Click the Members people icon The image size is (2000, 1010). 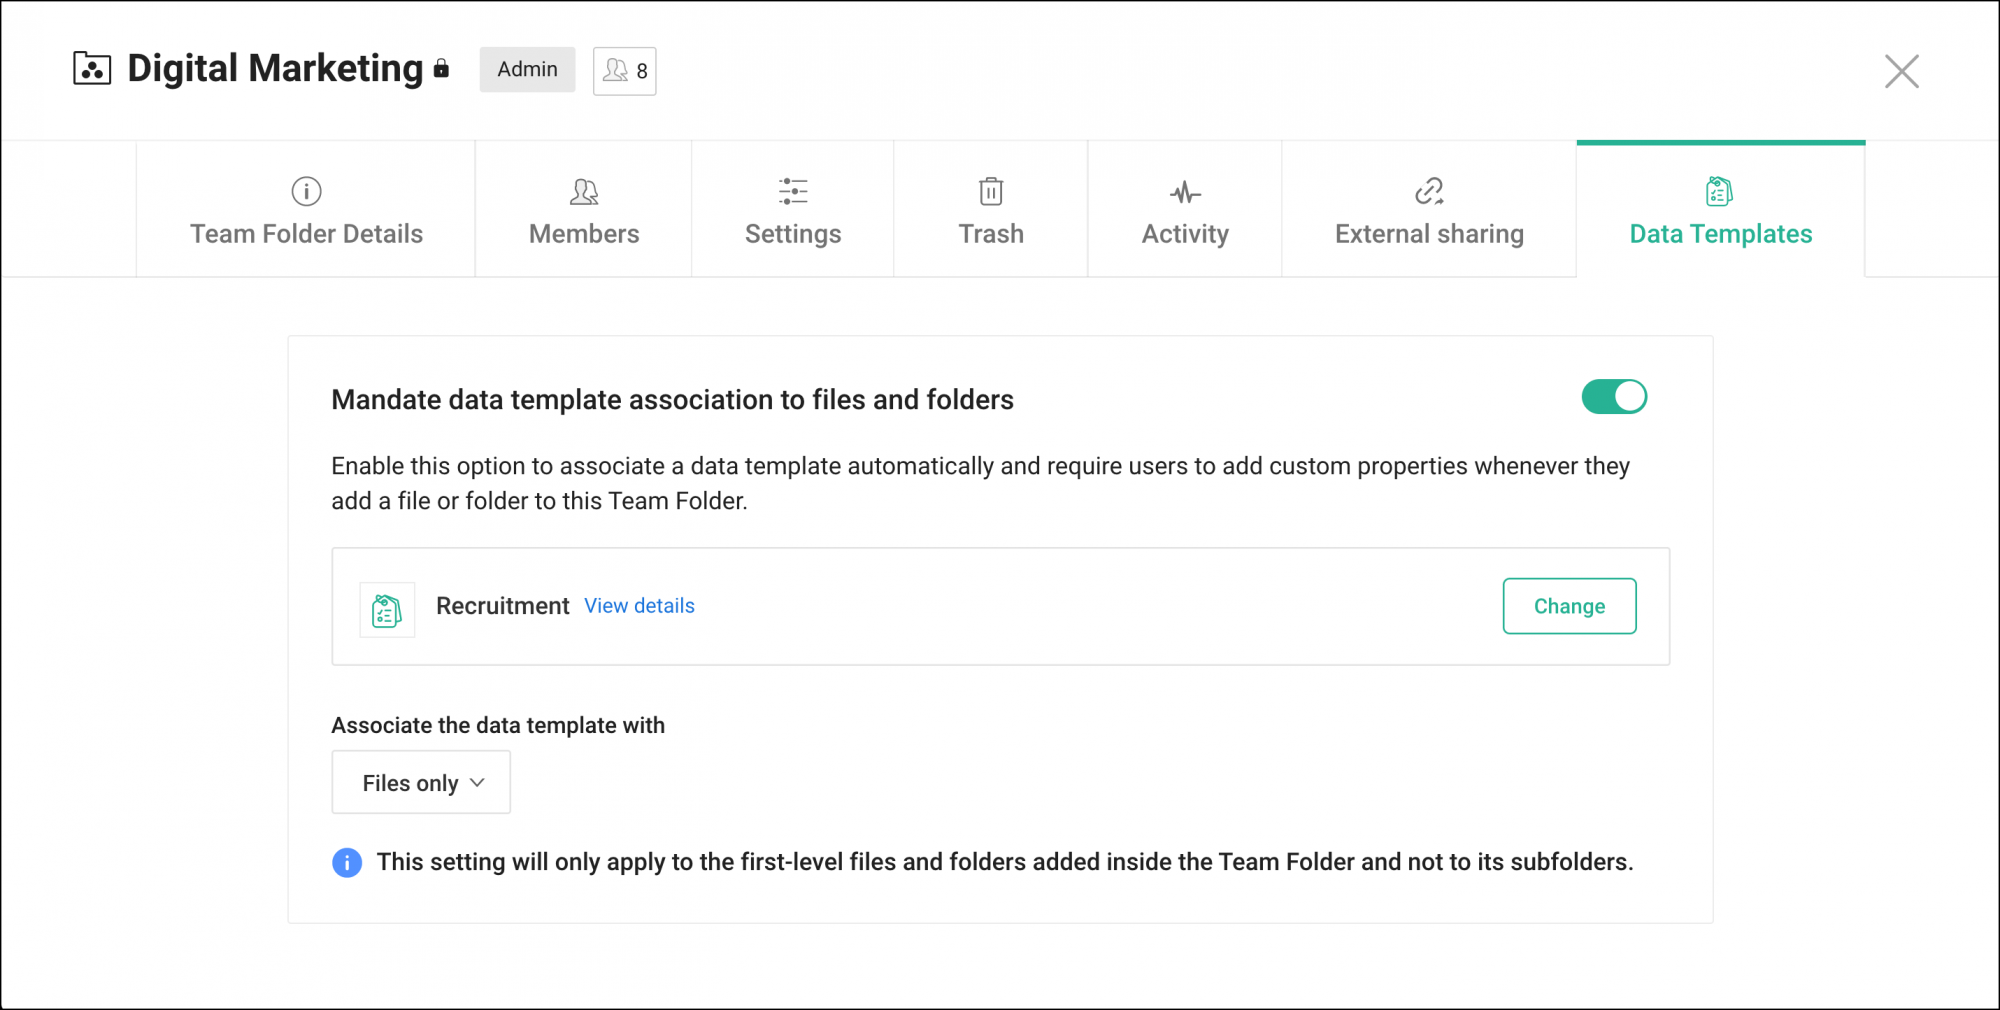[x=584, y=192]
